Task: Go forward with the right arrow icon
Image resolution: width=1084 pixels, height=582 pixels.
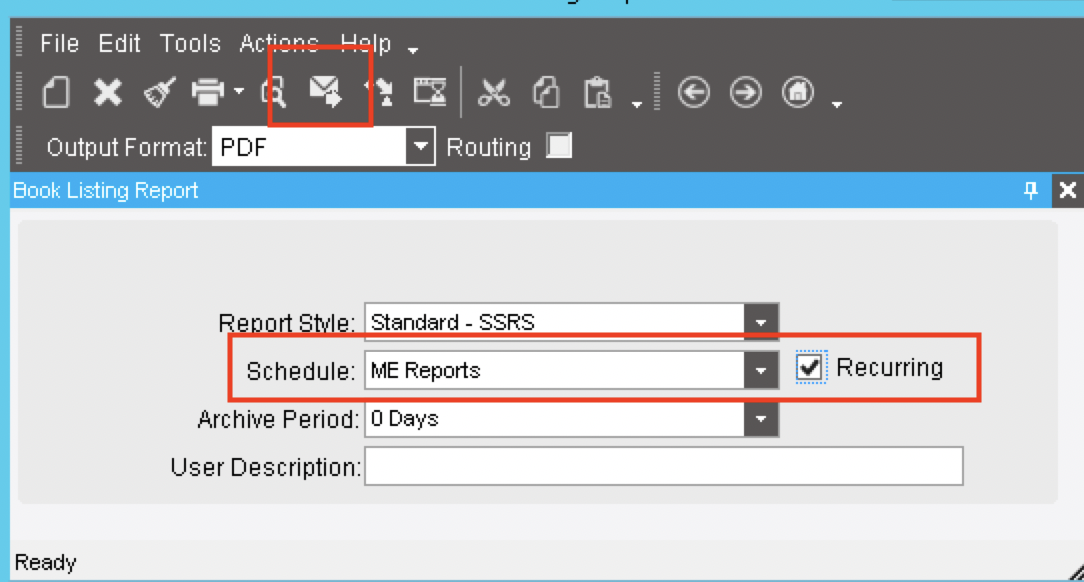Action: click(745, 93)
